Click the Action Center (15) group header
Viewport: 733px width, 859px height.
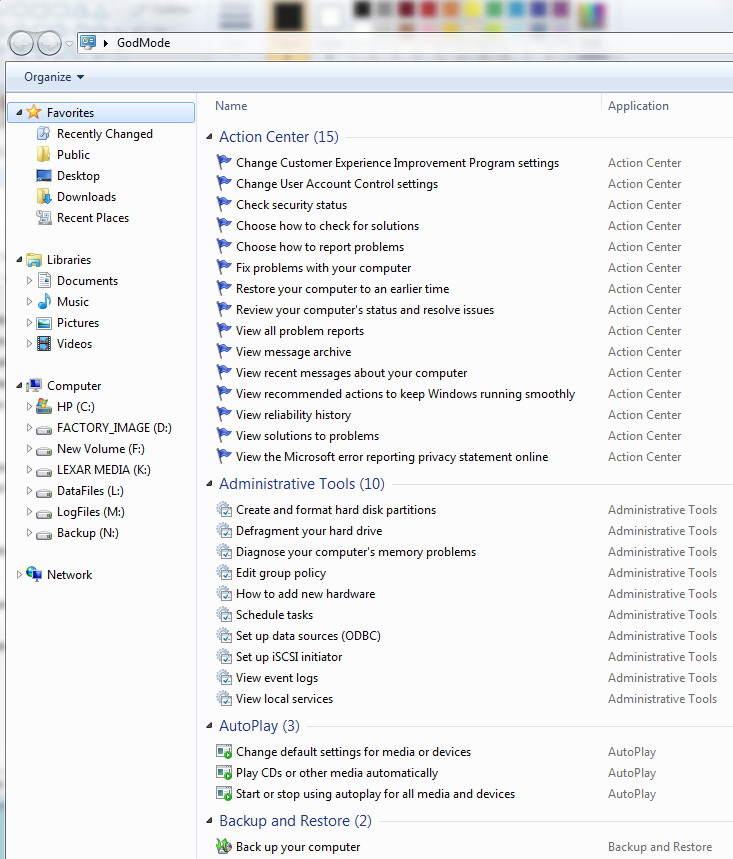point(279,136)
